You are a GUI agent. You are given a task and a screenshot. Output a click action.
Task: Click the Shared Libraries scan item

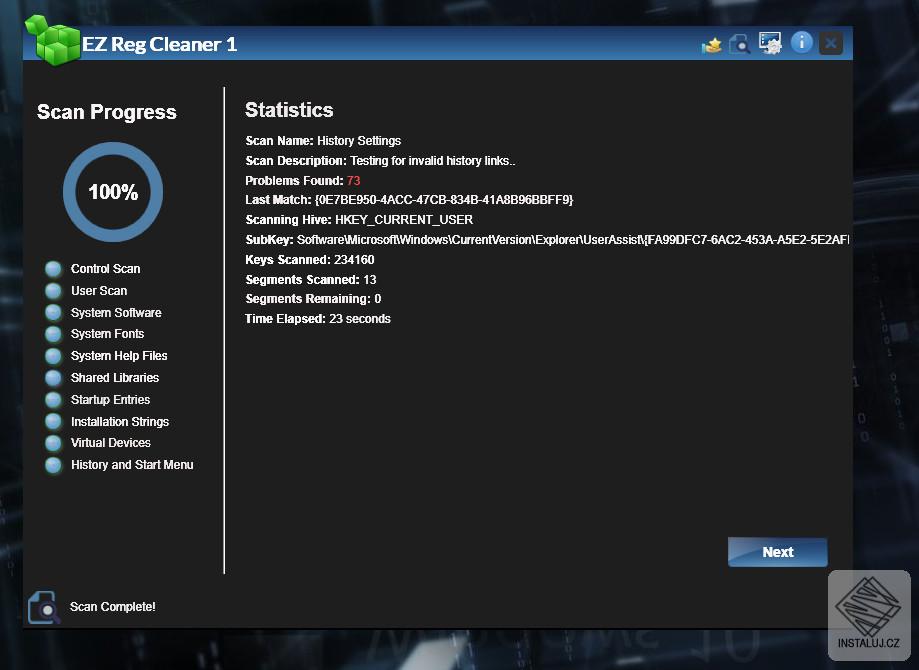(x=114, y=378)
